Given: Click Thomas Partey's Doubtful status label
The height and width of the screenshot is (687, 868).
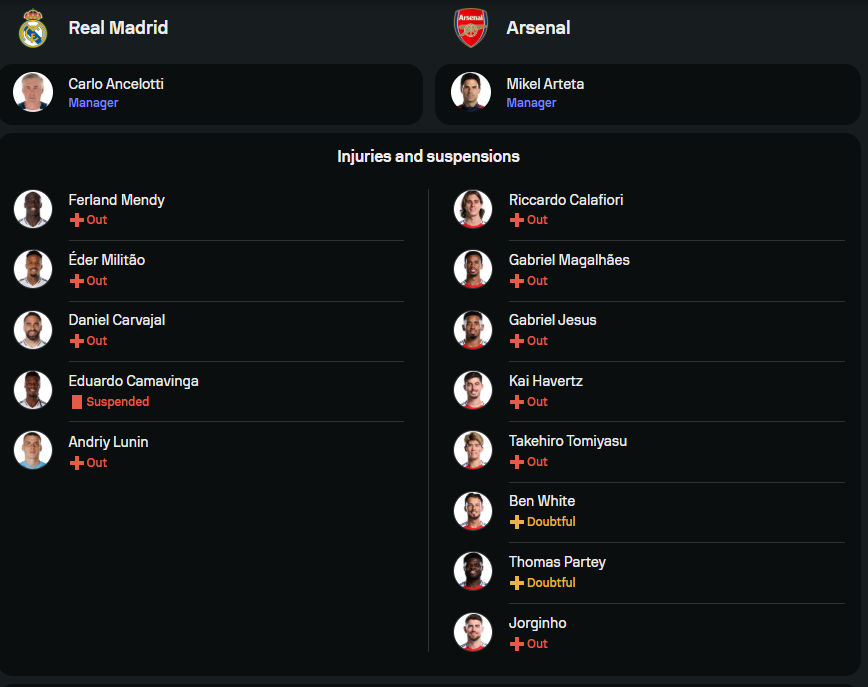Looking at the screenshot, I should [x=551, y=583].
